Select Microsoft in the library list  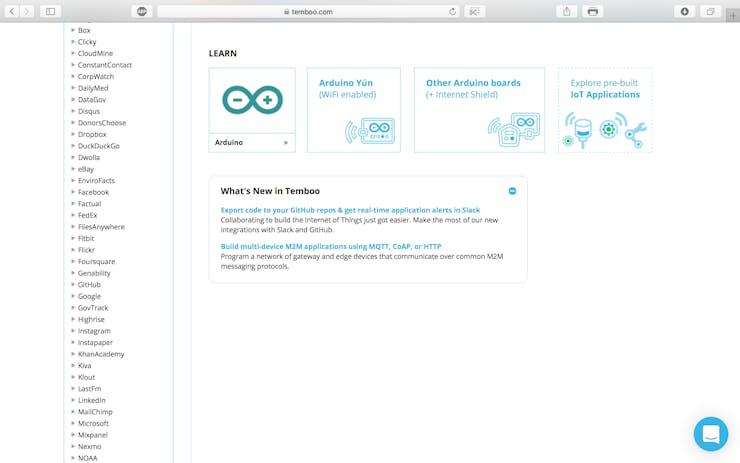[x=93, y=423]
